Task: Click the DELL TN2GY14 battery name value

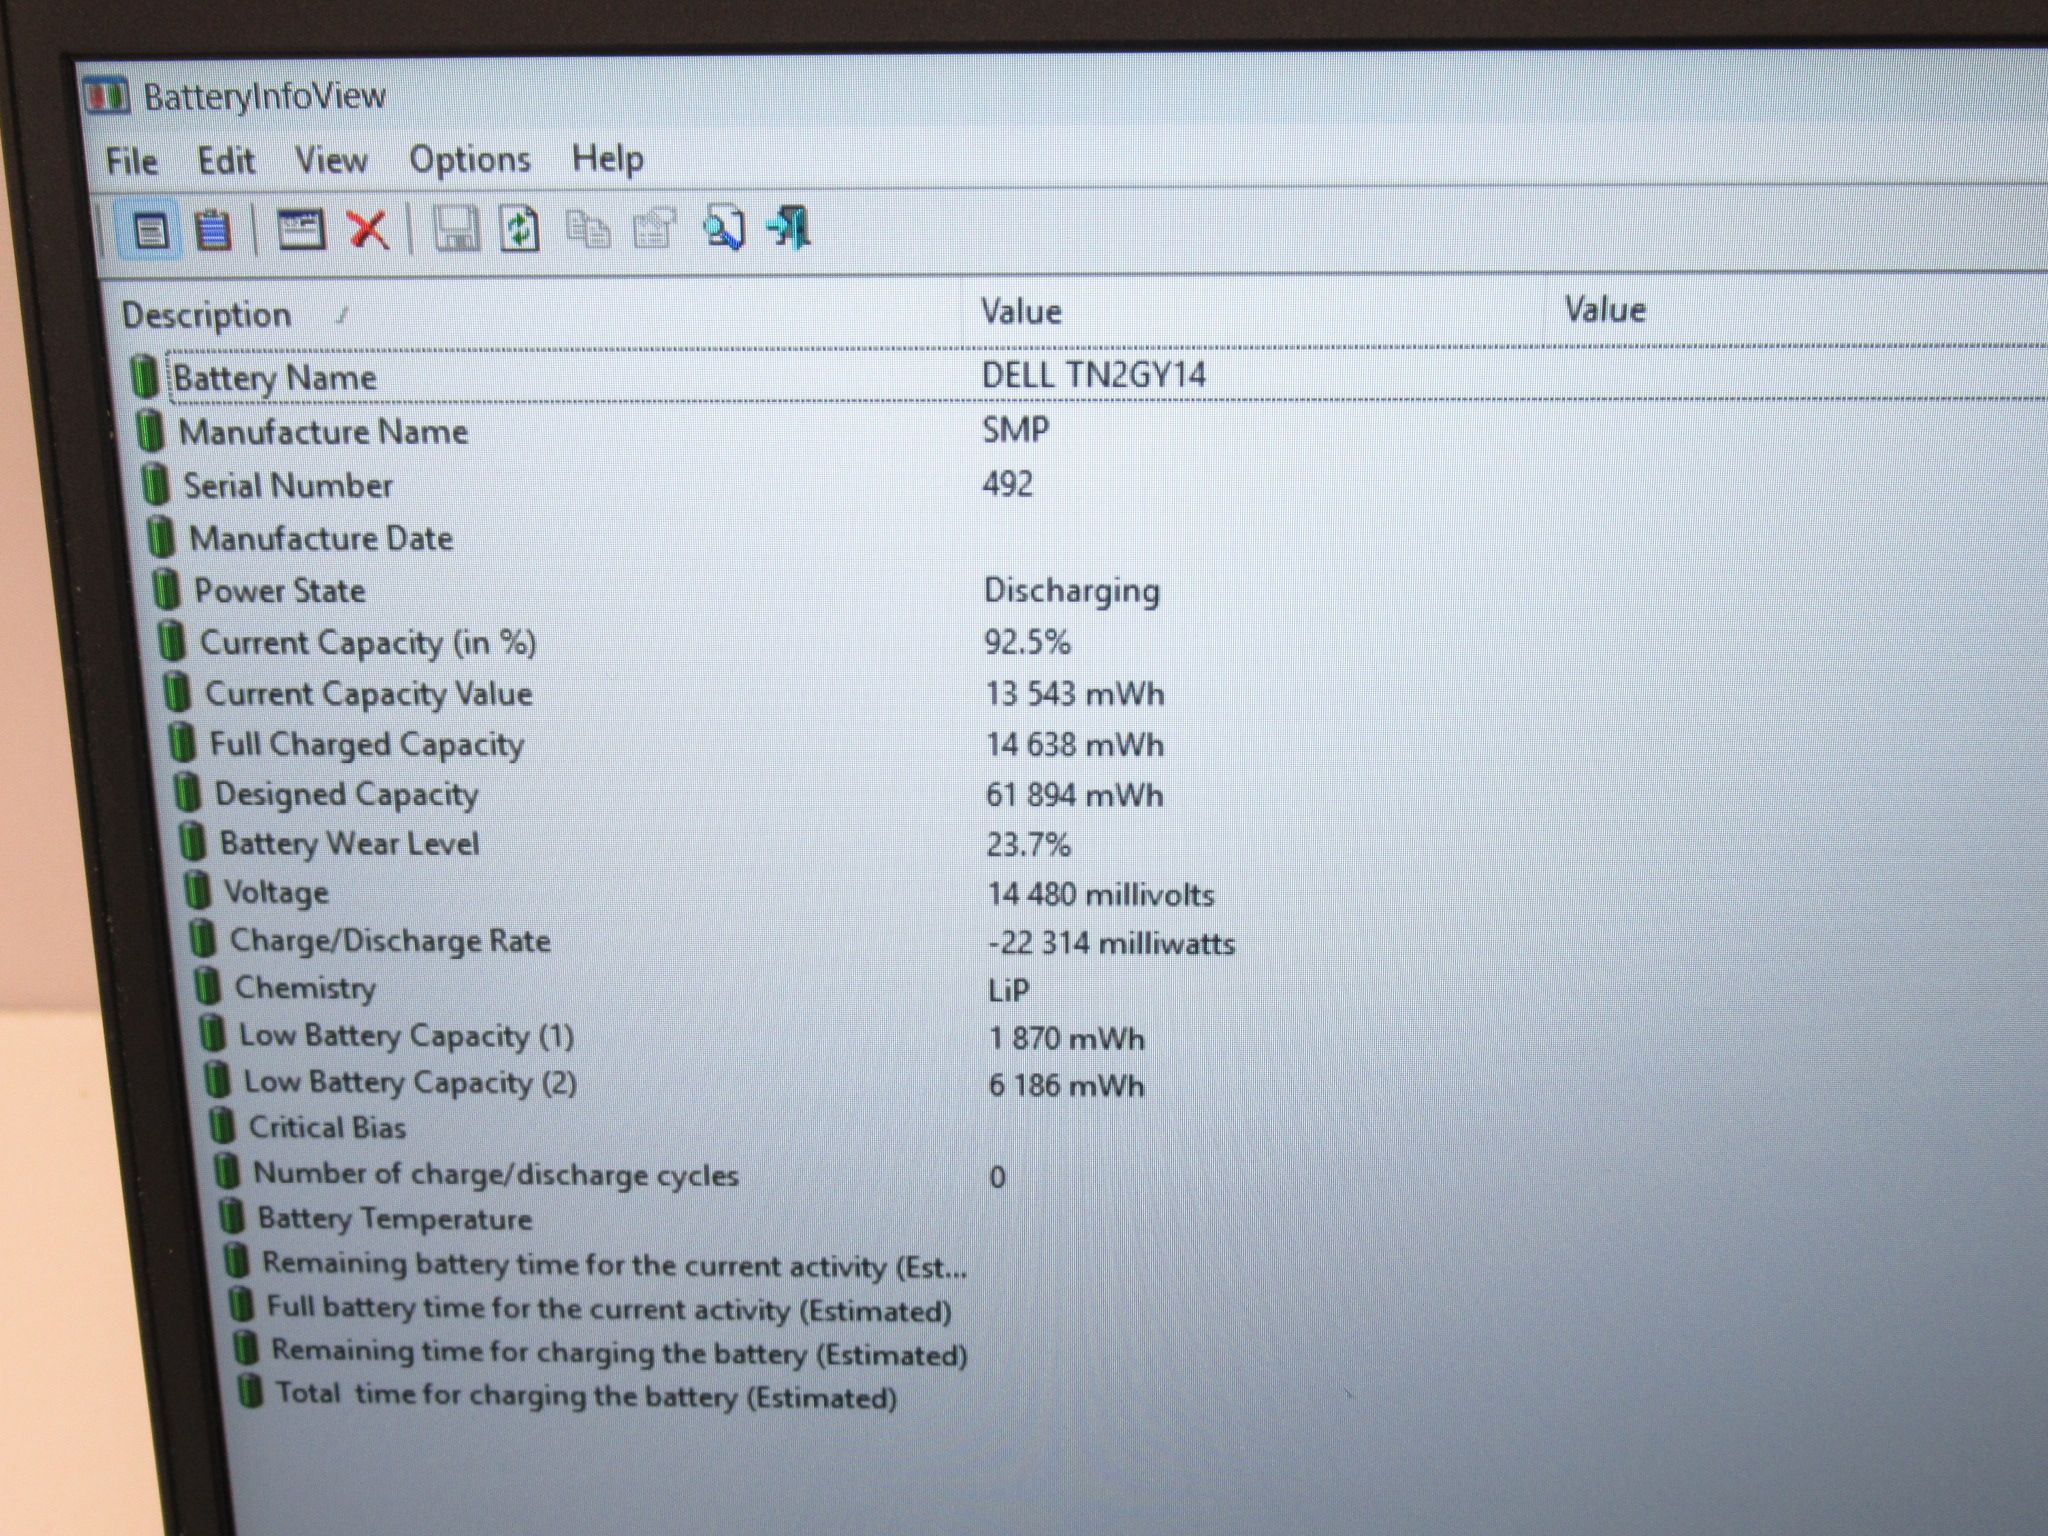Action: (1094, 375)
